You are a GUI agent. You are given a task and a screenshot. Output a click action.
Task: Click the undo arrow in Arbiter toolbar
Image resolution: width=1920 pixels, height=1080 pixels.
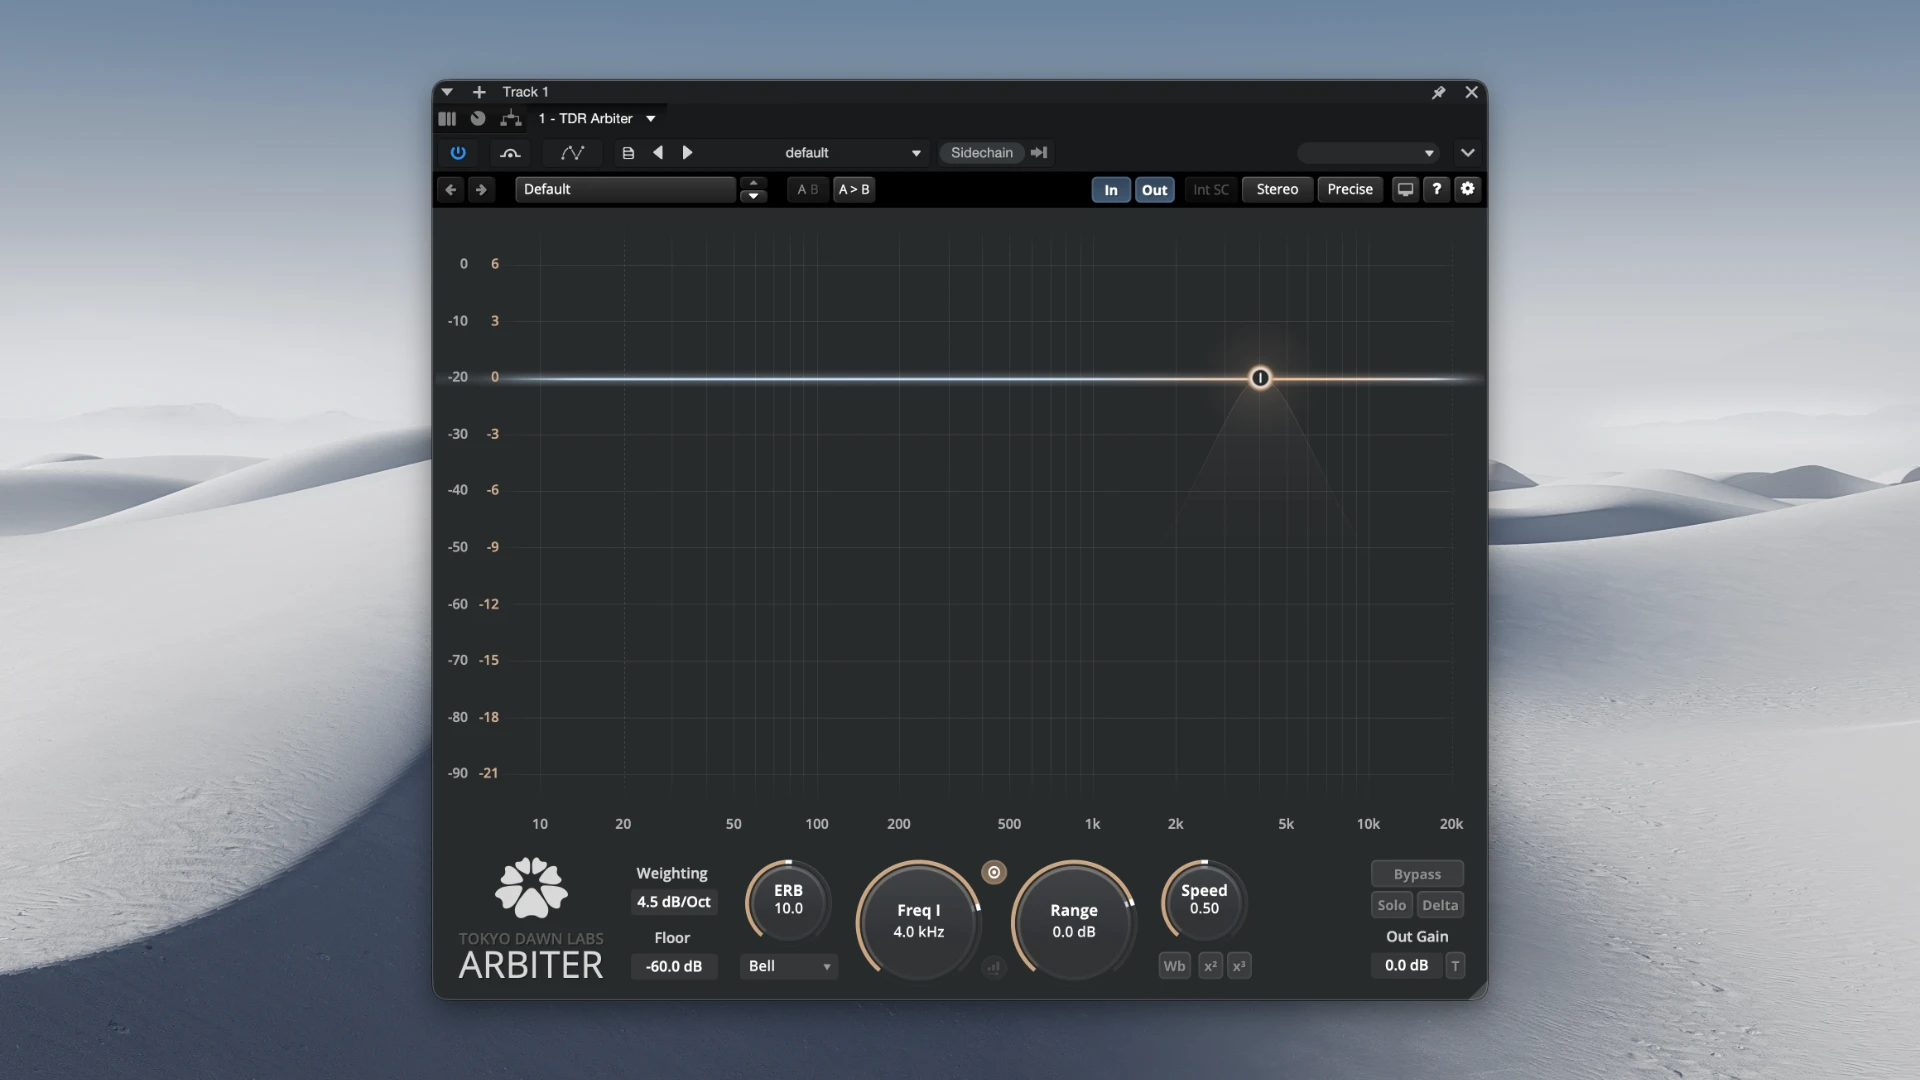[450, 189]
